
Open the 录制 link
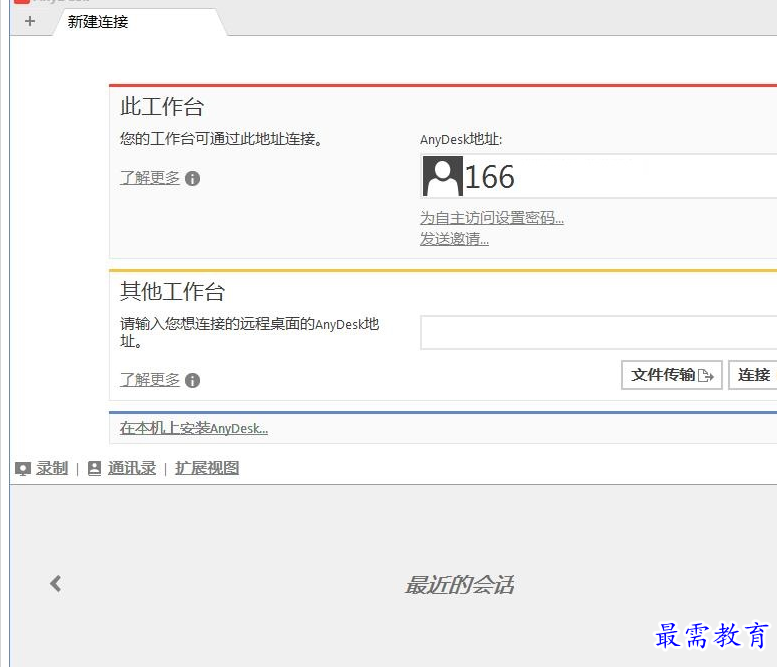(x=52, y=468)
